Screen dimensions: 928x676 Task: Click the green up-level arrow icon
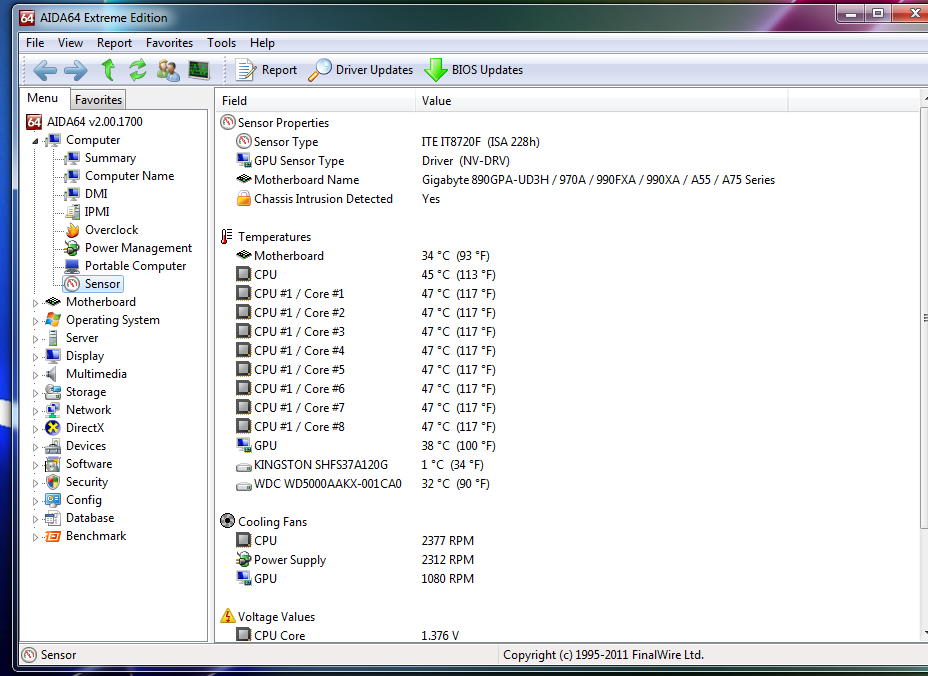point(108,70)
